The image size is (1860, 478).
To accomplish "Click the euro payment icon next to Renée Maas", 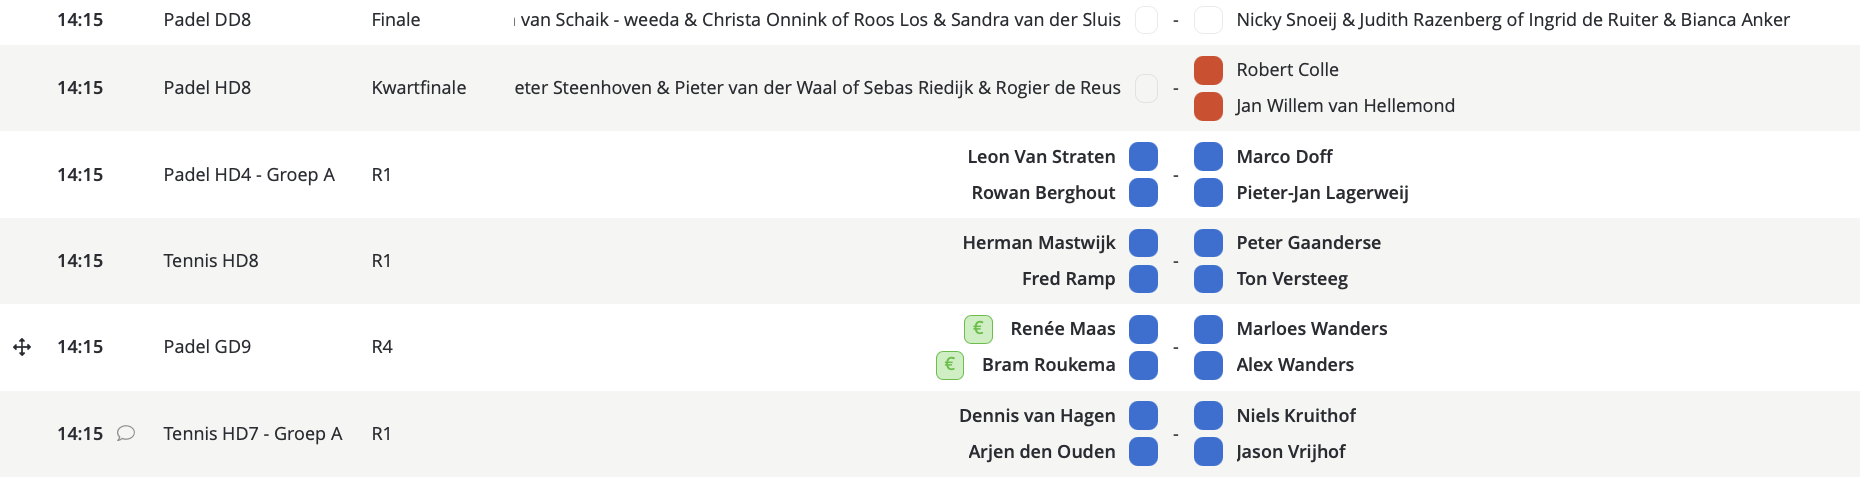I will pyautogui.click(x=978, y=329).
